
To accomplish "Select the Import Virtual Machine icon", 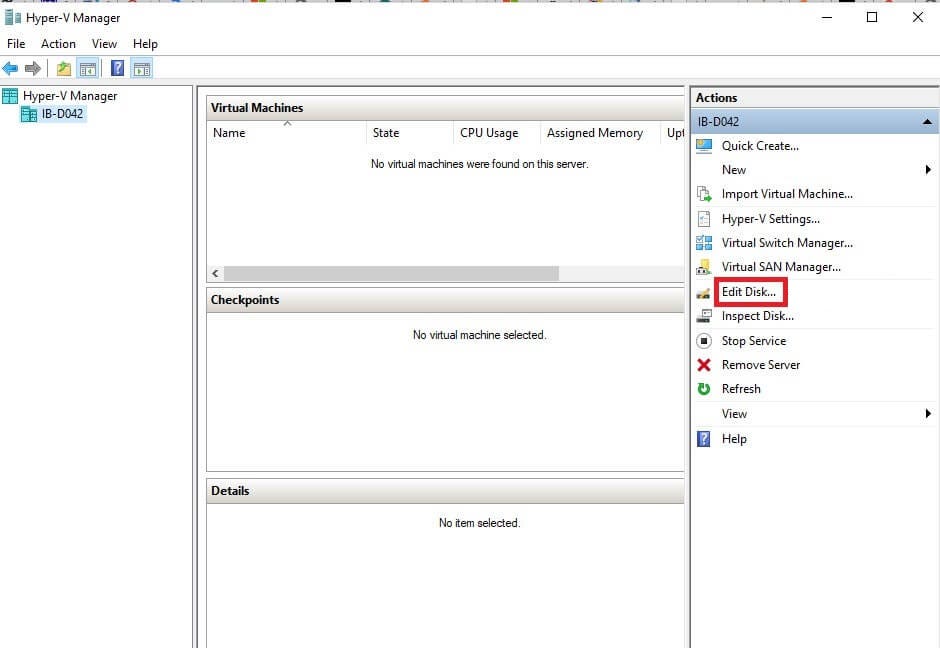I will click(x=706, y=194).
